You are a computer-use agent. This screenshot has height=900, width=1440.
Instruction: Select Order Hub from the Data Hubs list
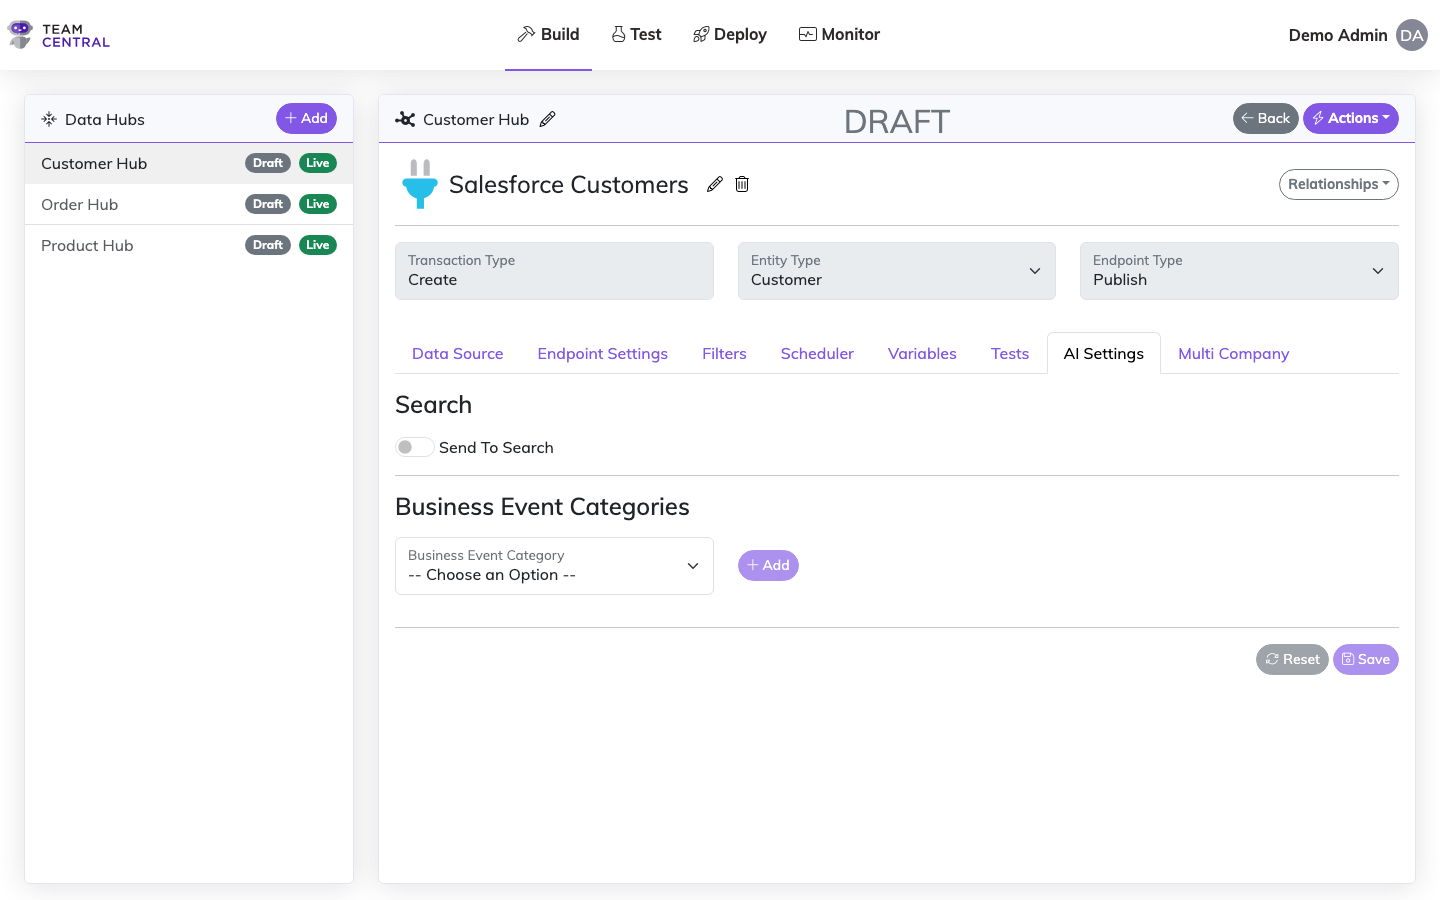click(x=79, y=203)
